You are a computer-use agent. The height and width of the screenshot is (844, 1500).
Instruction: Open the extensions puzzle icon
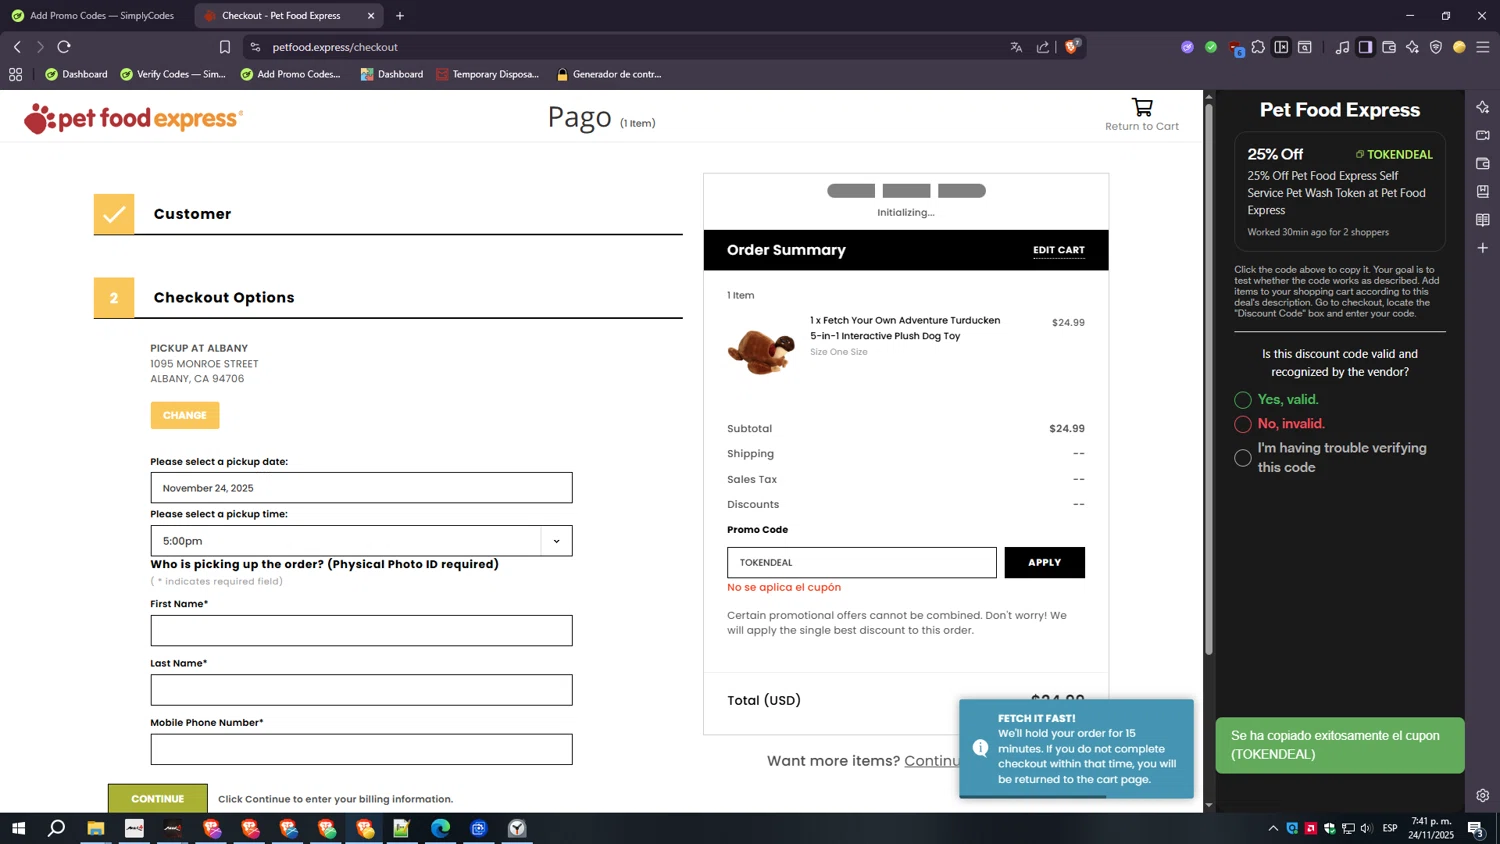tap(1258, 47)
